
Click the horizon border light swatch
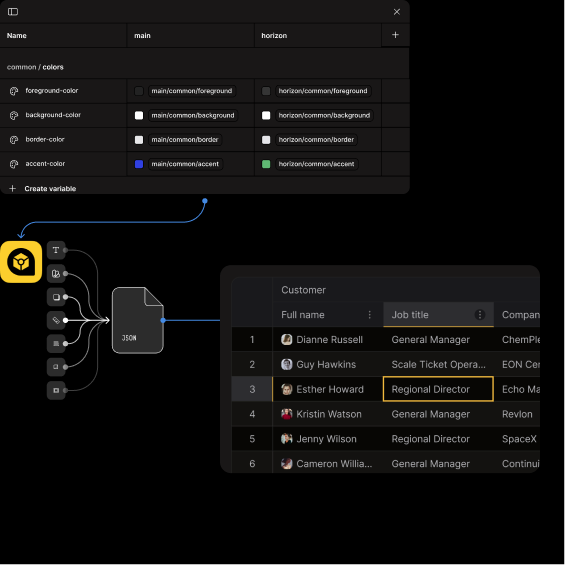266,140
